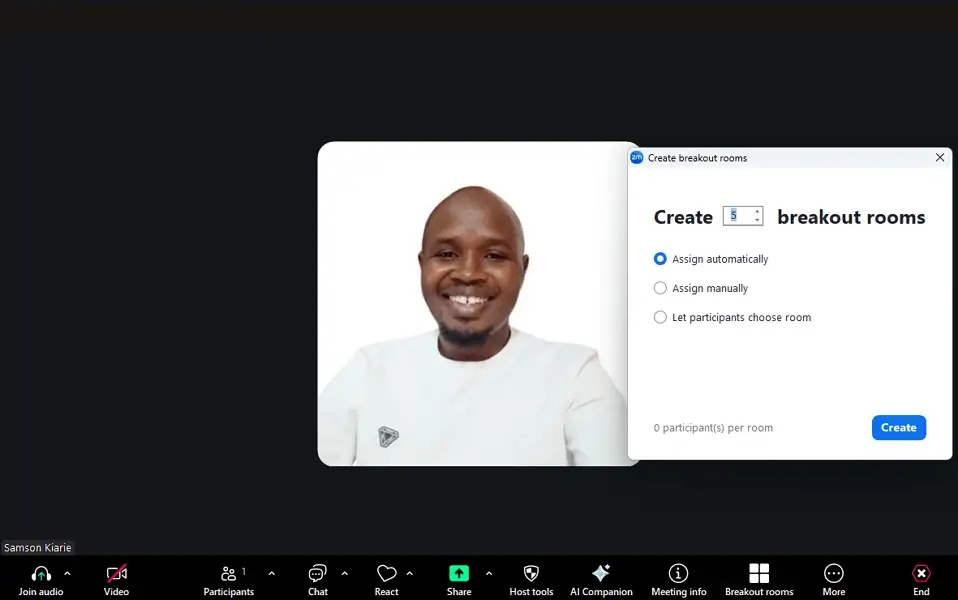Open the Participants panel

click(229, 574)
